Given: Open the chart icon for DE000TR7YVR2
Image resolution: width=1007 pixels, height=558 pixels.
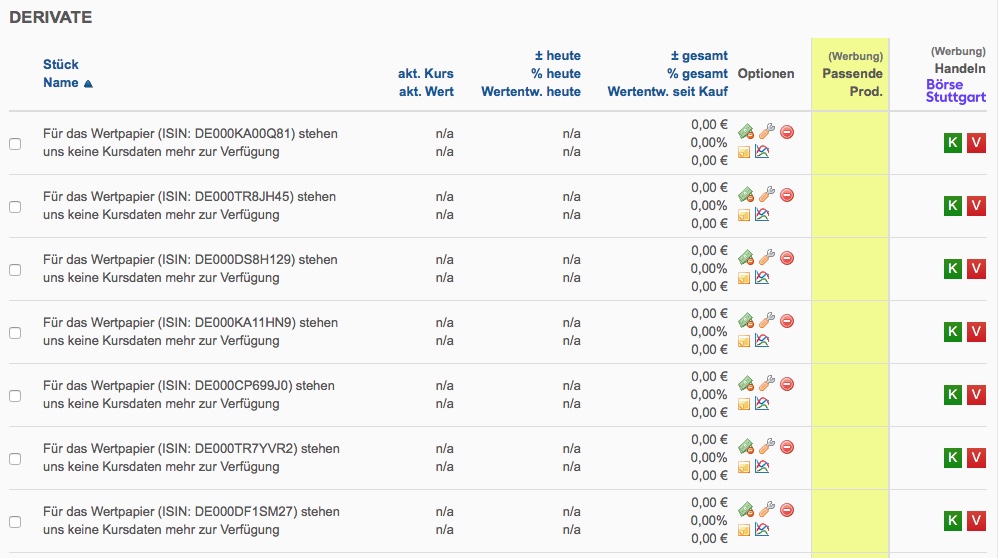Looking at the screenshot, I should coord(762,466).
